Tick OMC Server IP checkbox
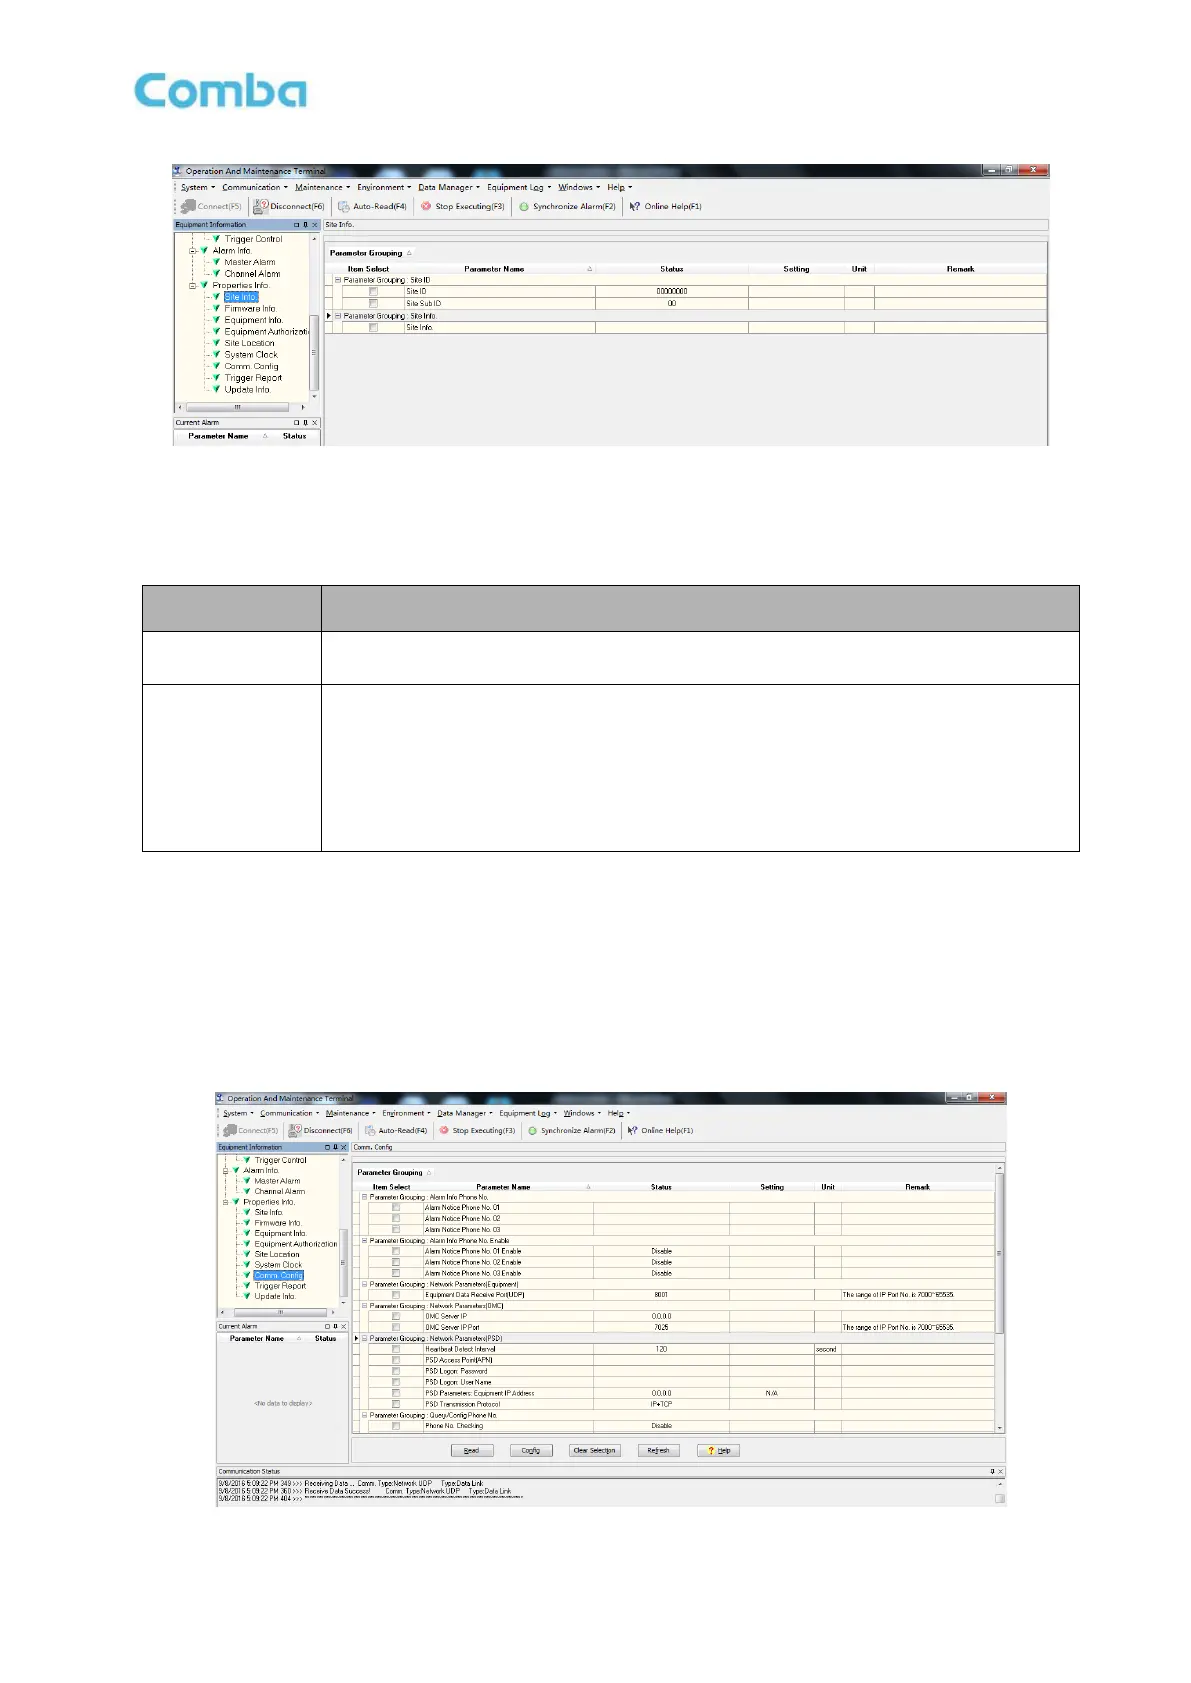The image size is (1191, 1683). tap(396, 1316)
